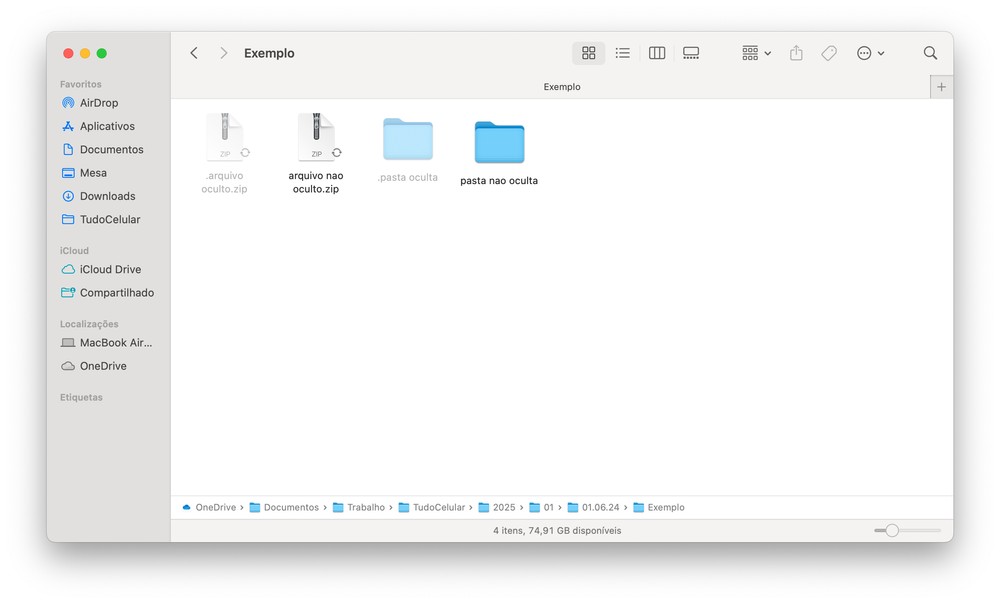Click the Search magnifier icon
This screenshot has height=604, width=1000.
click(930, 53)
